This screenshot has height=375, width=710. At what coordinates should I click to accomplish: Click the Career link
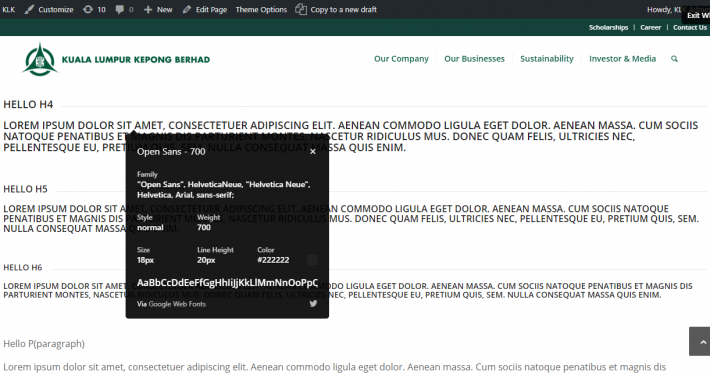[x=650, y=28]
